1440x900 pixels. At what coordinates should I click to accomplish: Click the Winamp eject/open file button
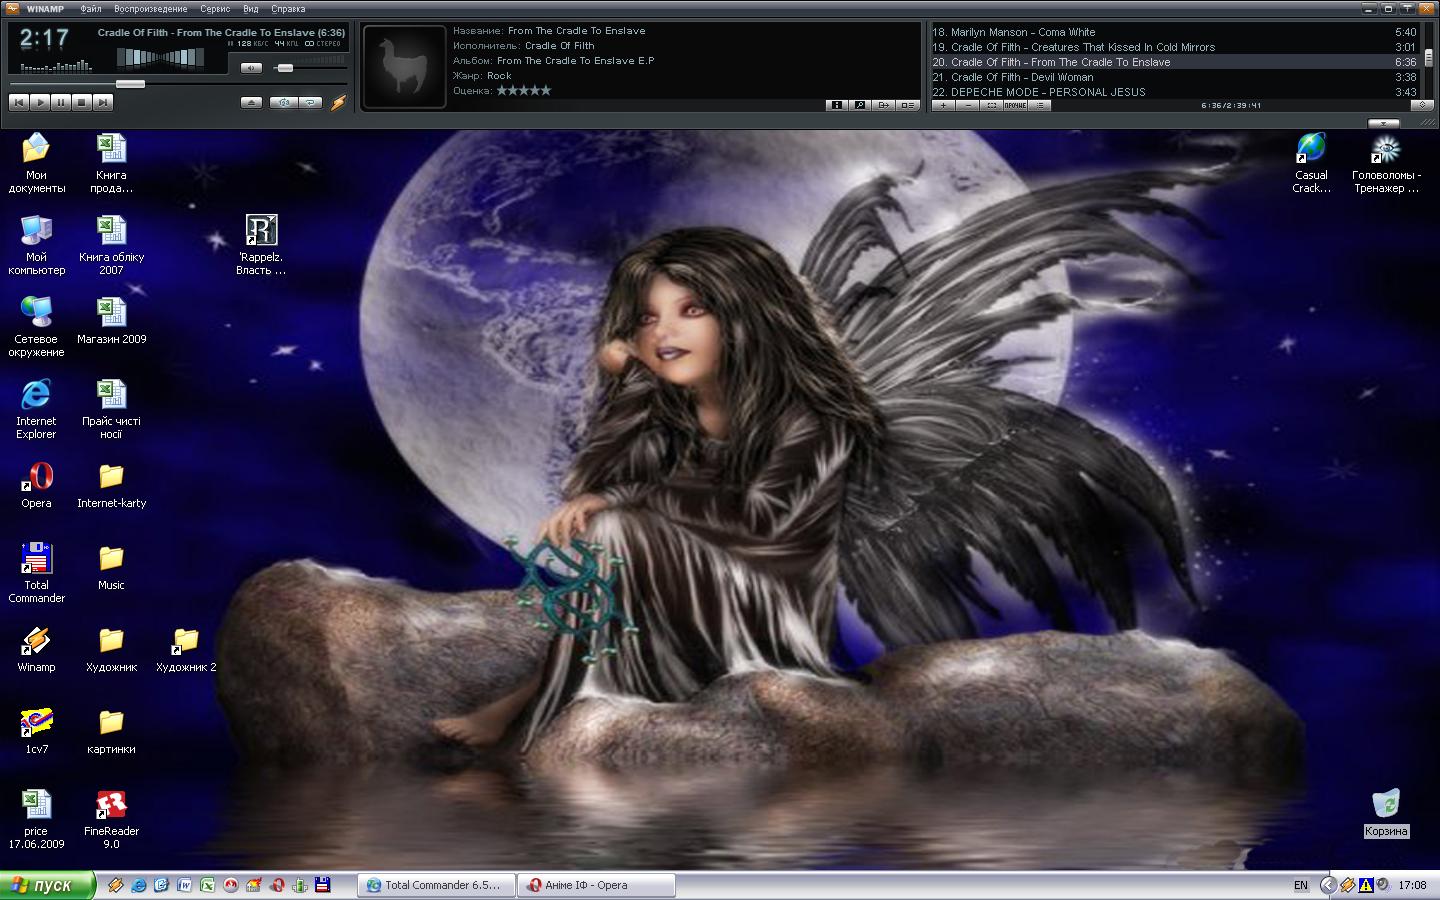251,102
